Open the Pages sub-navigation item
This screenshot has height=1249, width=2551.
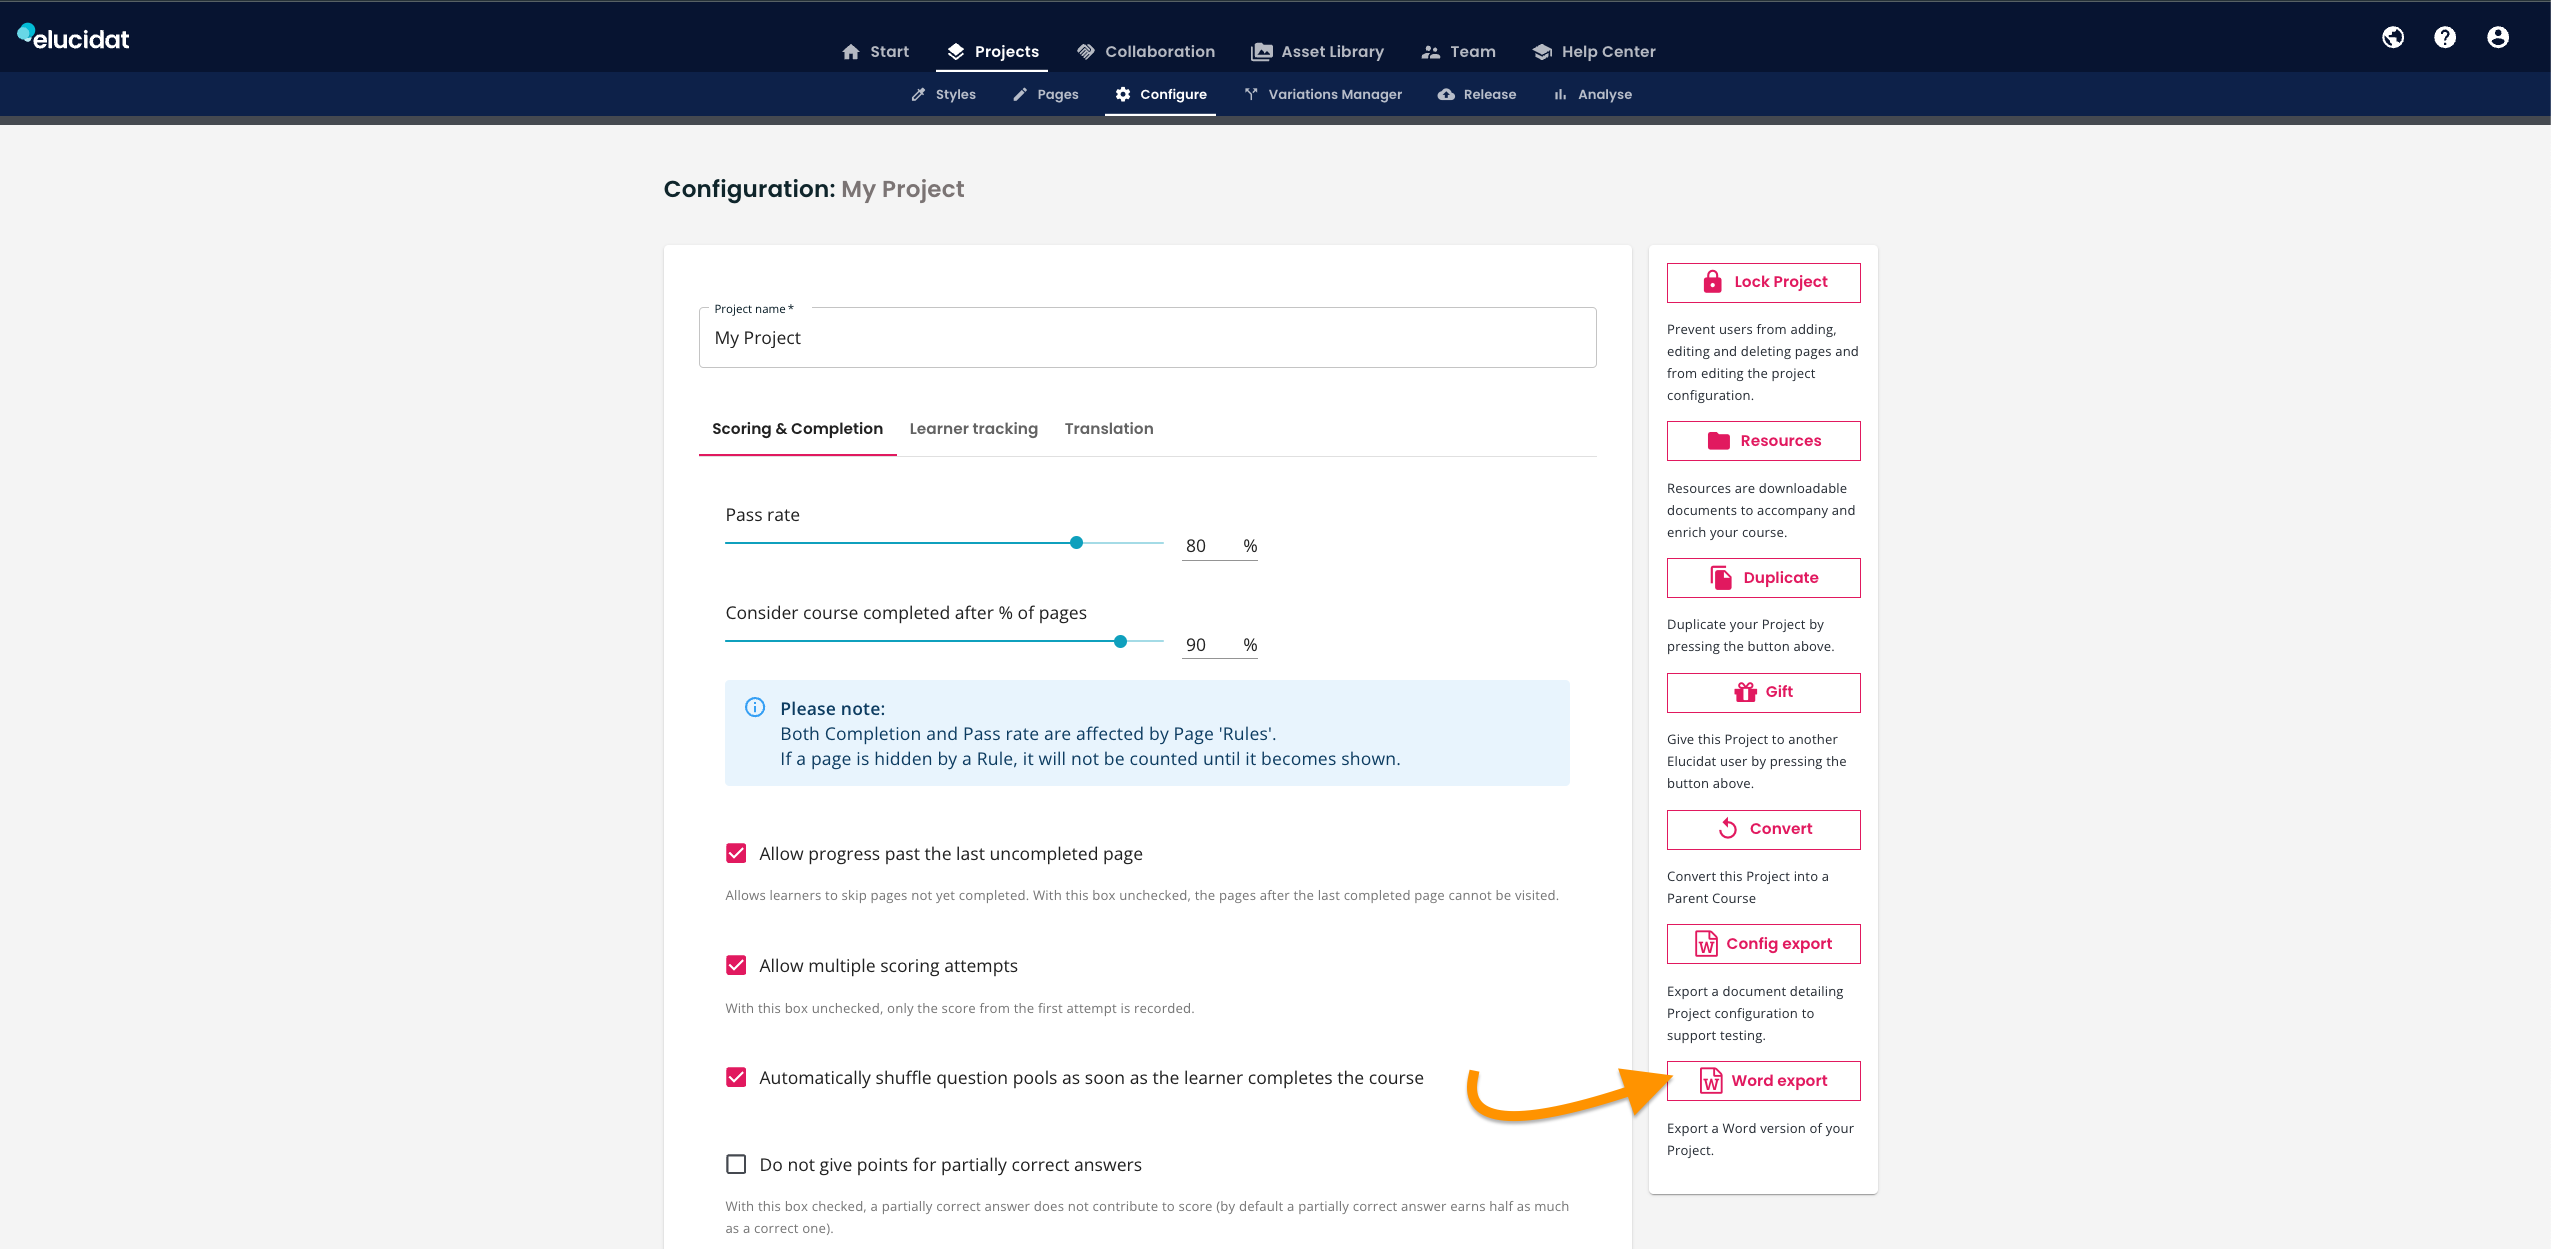pyautogui.click(x=1045, y=95)
